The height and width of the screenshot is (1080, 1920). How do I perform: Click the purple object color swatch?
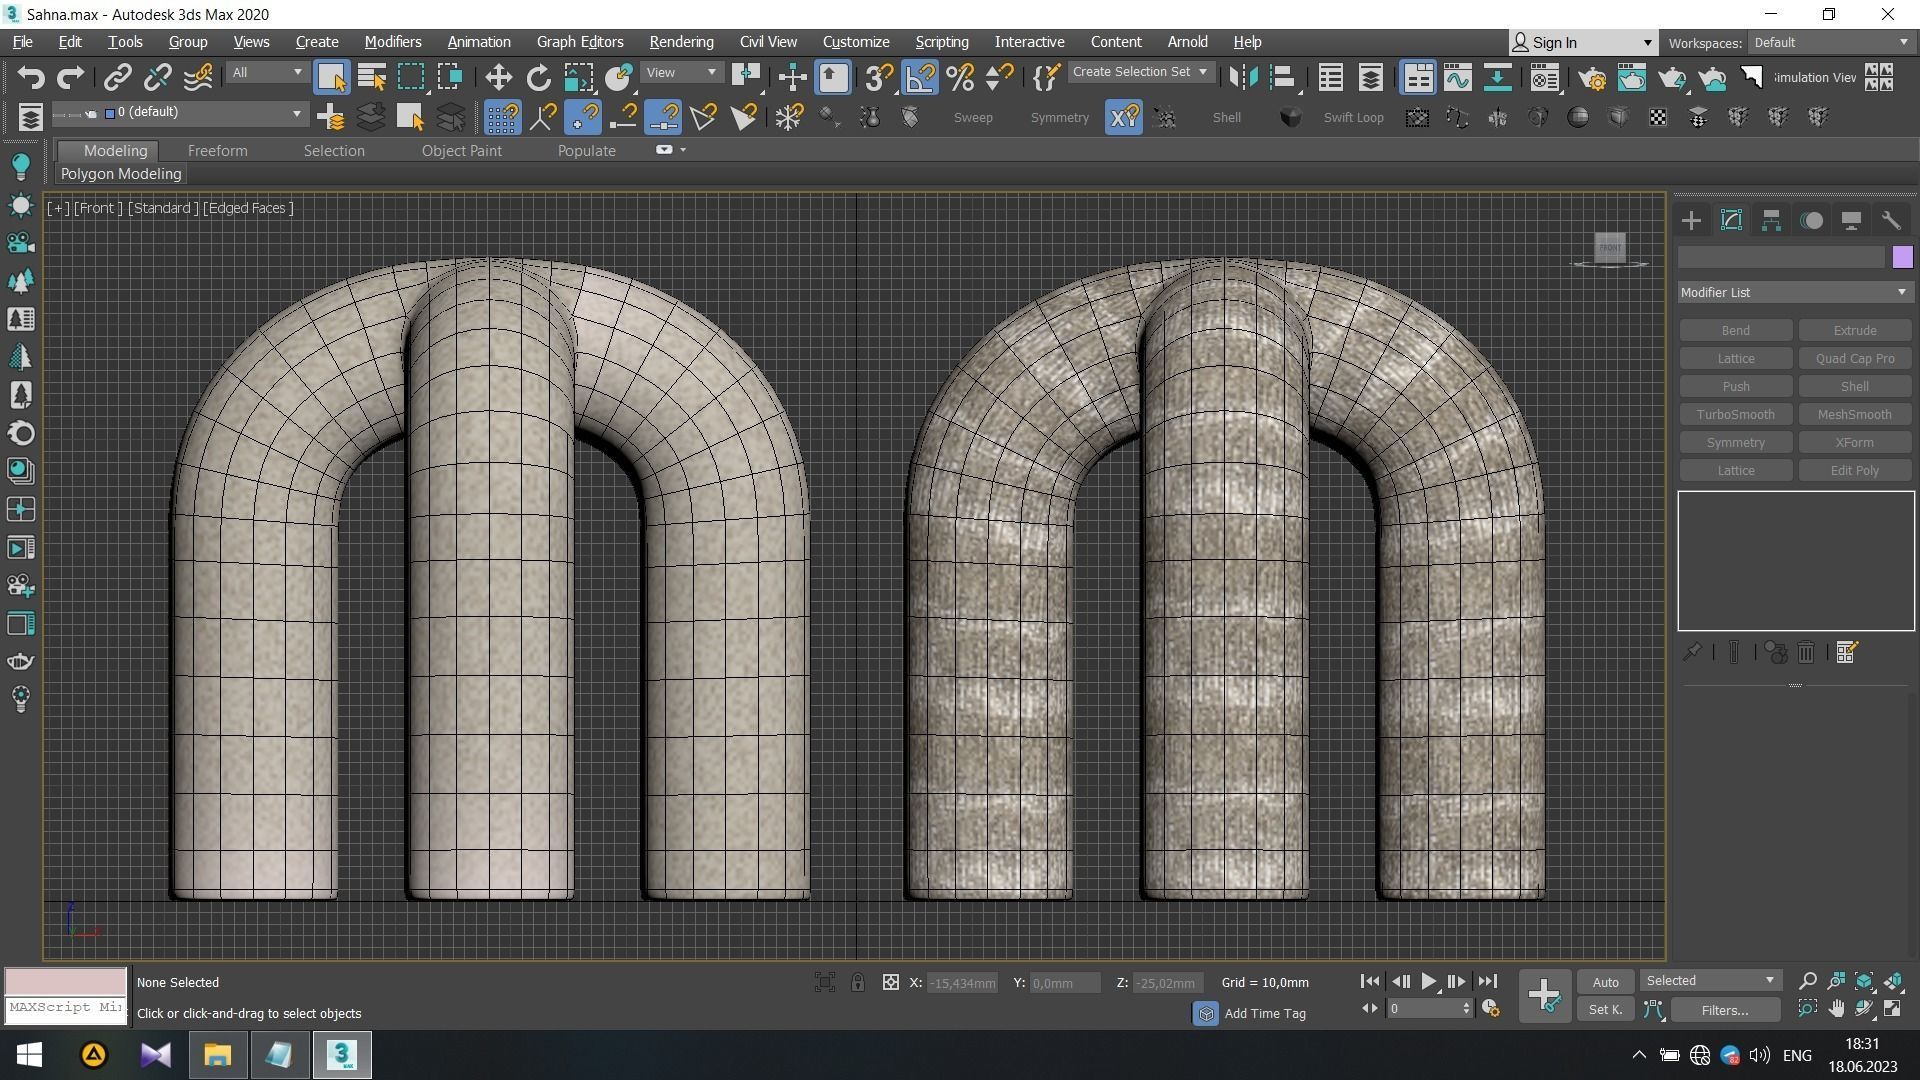pos(1902,257)
